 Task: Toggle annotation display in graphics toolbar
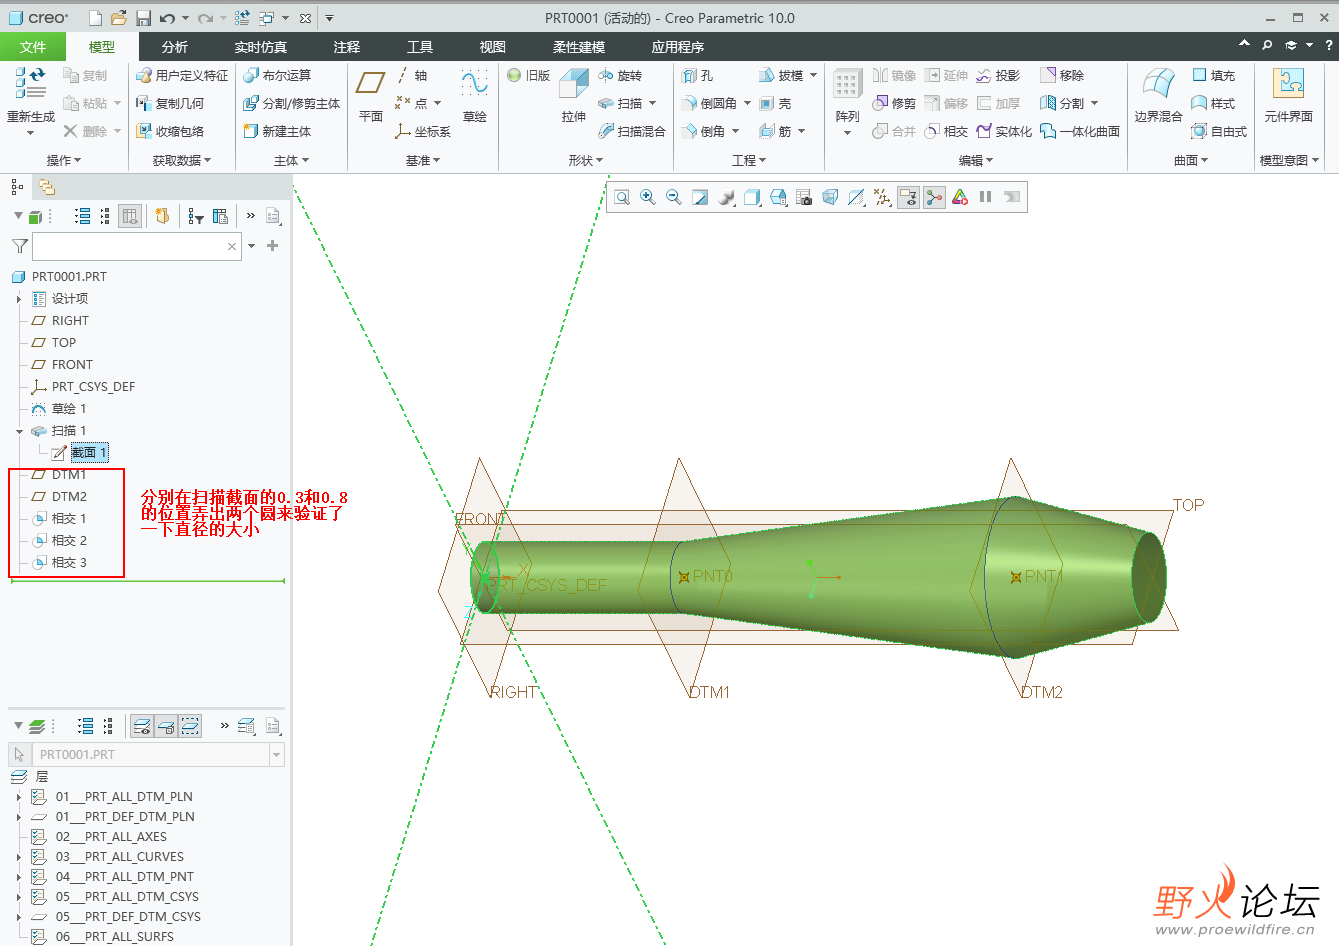[x=908, y=197]
